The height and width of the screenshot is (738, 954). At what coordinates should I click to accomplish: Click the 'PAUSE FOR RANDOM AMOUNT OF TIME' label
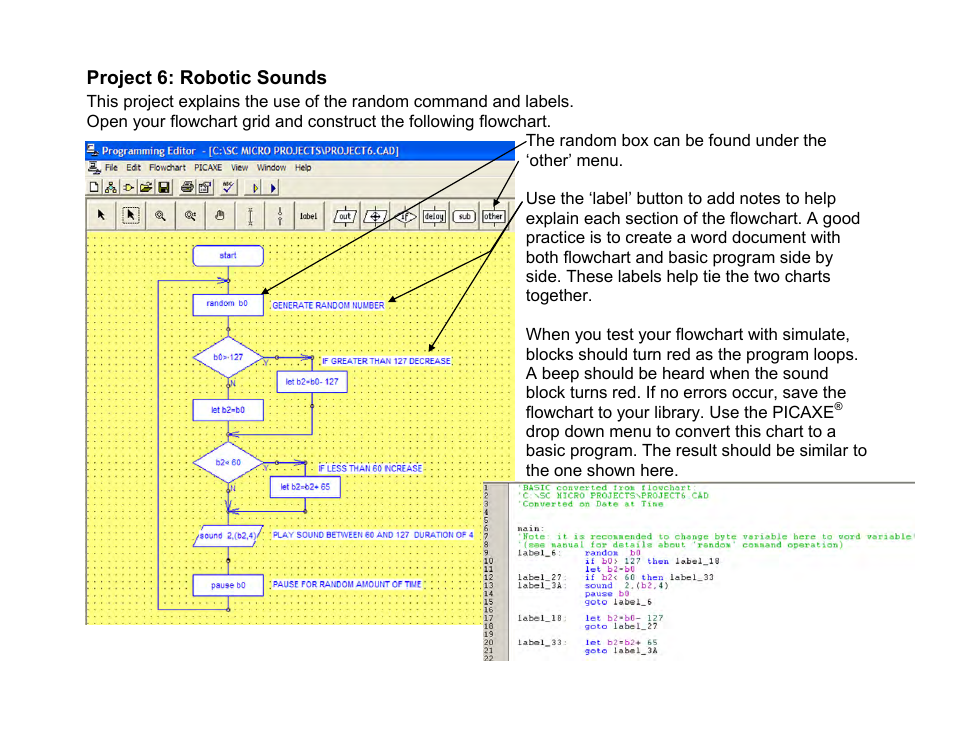(x=347, y=584)
